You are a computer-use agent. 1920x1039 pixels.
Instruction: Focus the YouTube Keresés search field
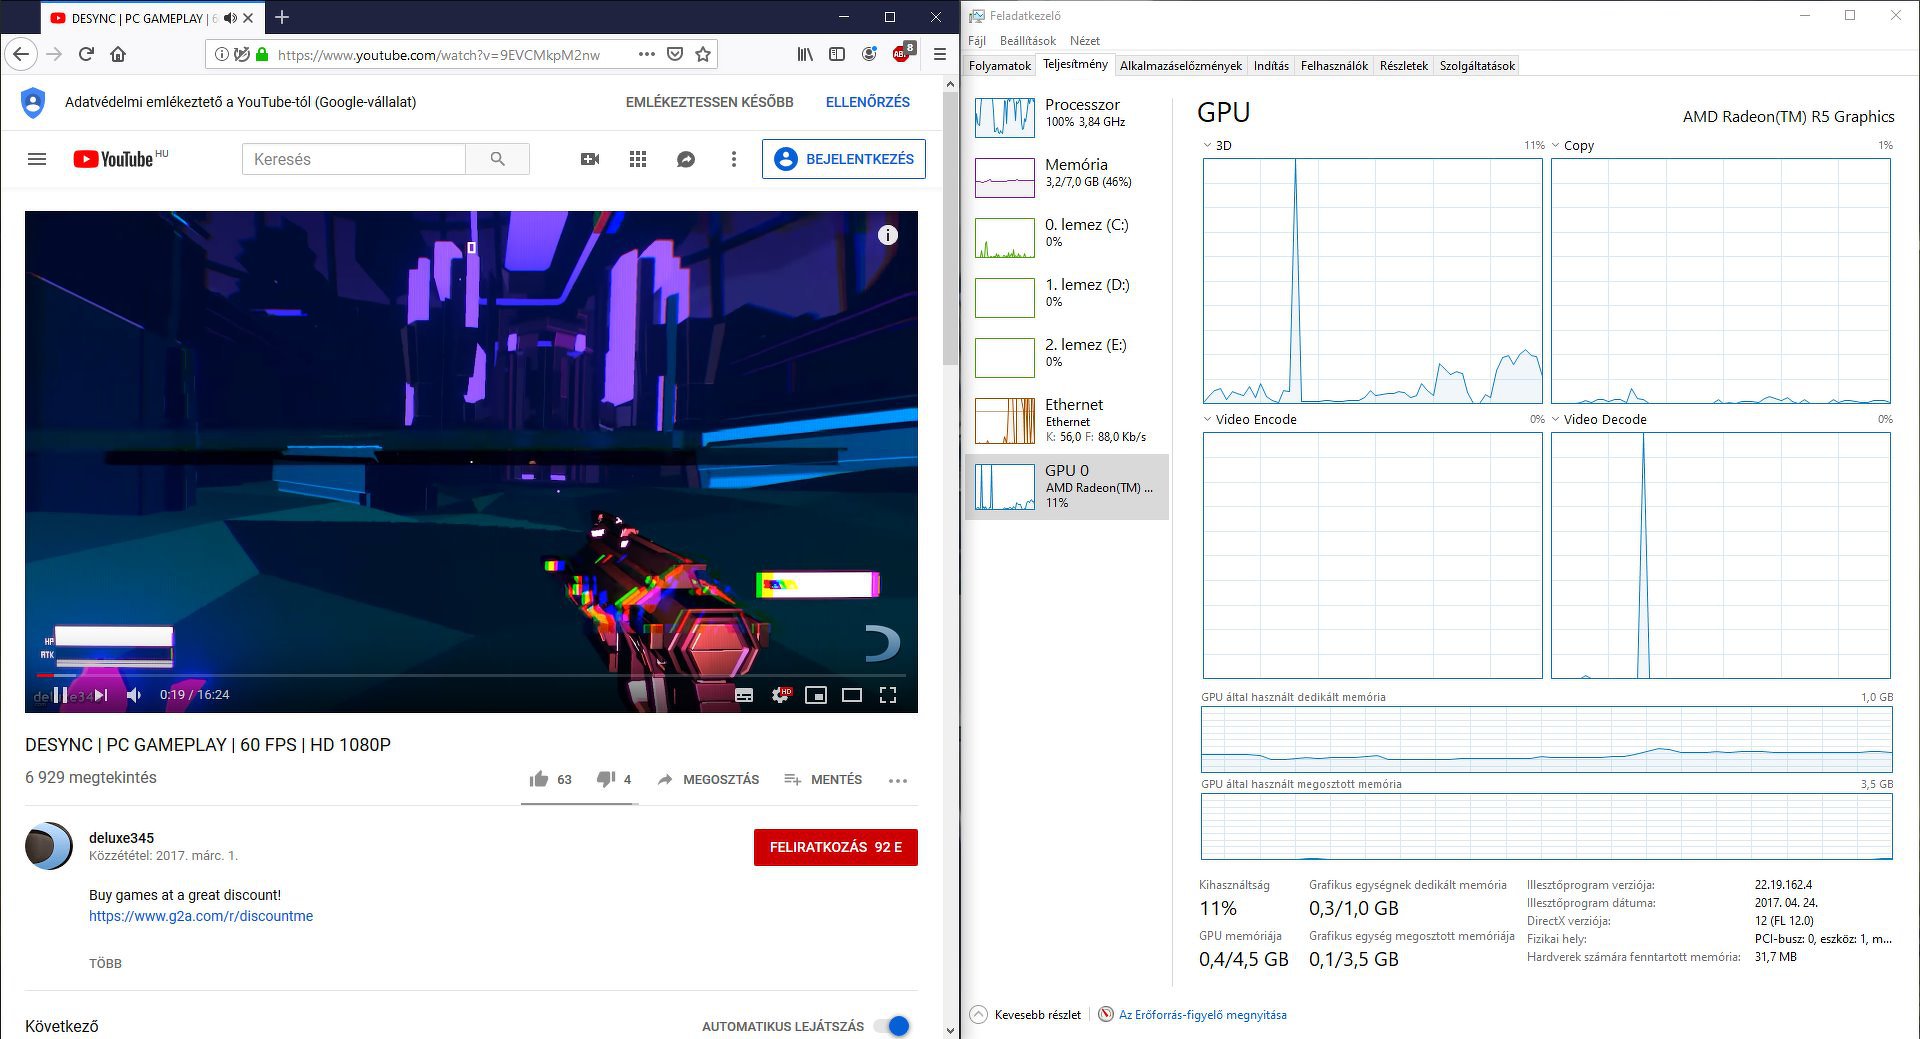coord(354,159)
